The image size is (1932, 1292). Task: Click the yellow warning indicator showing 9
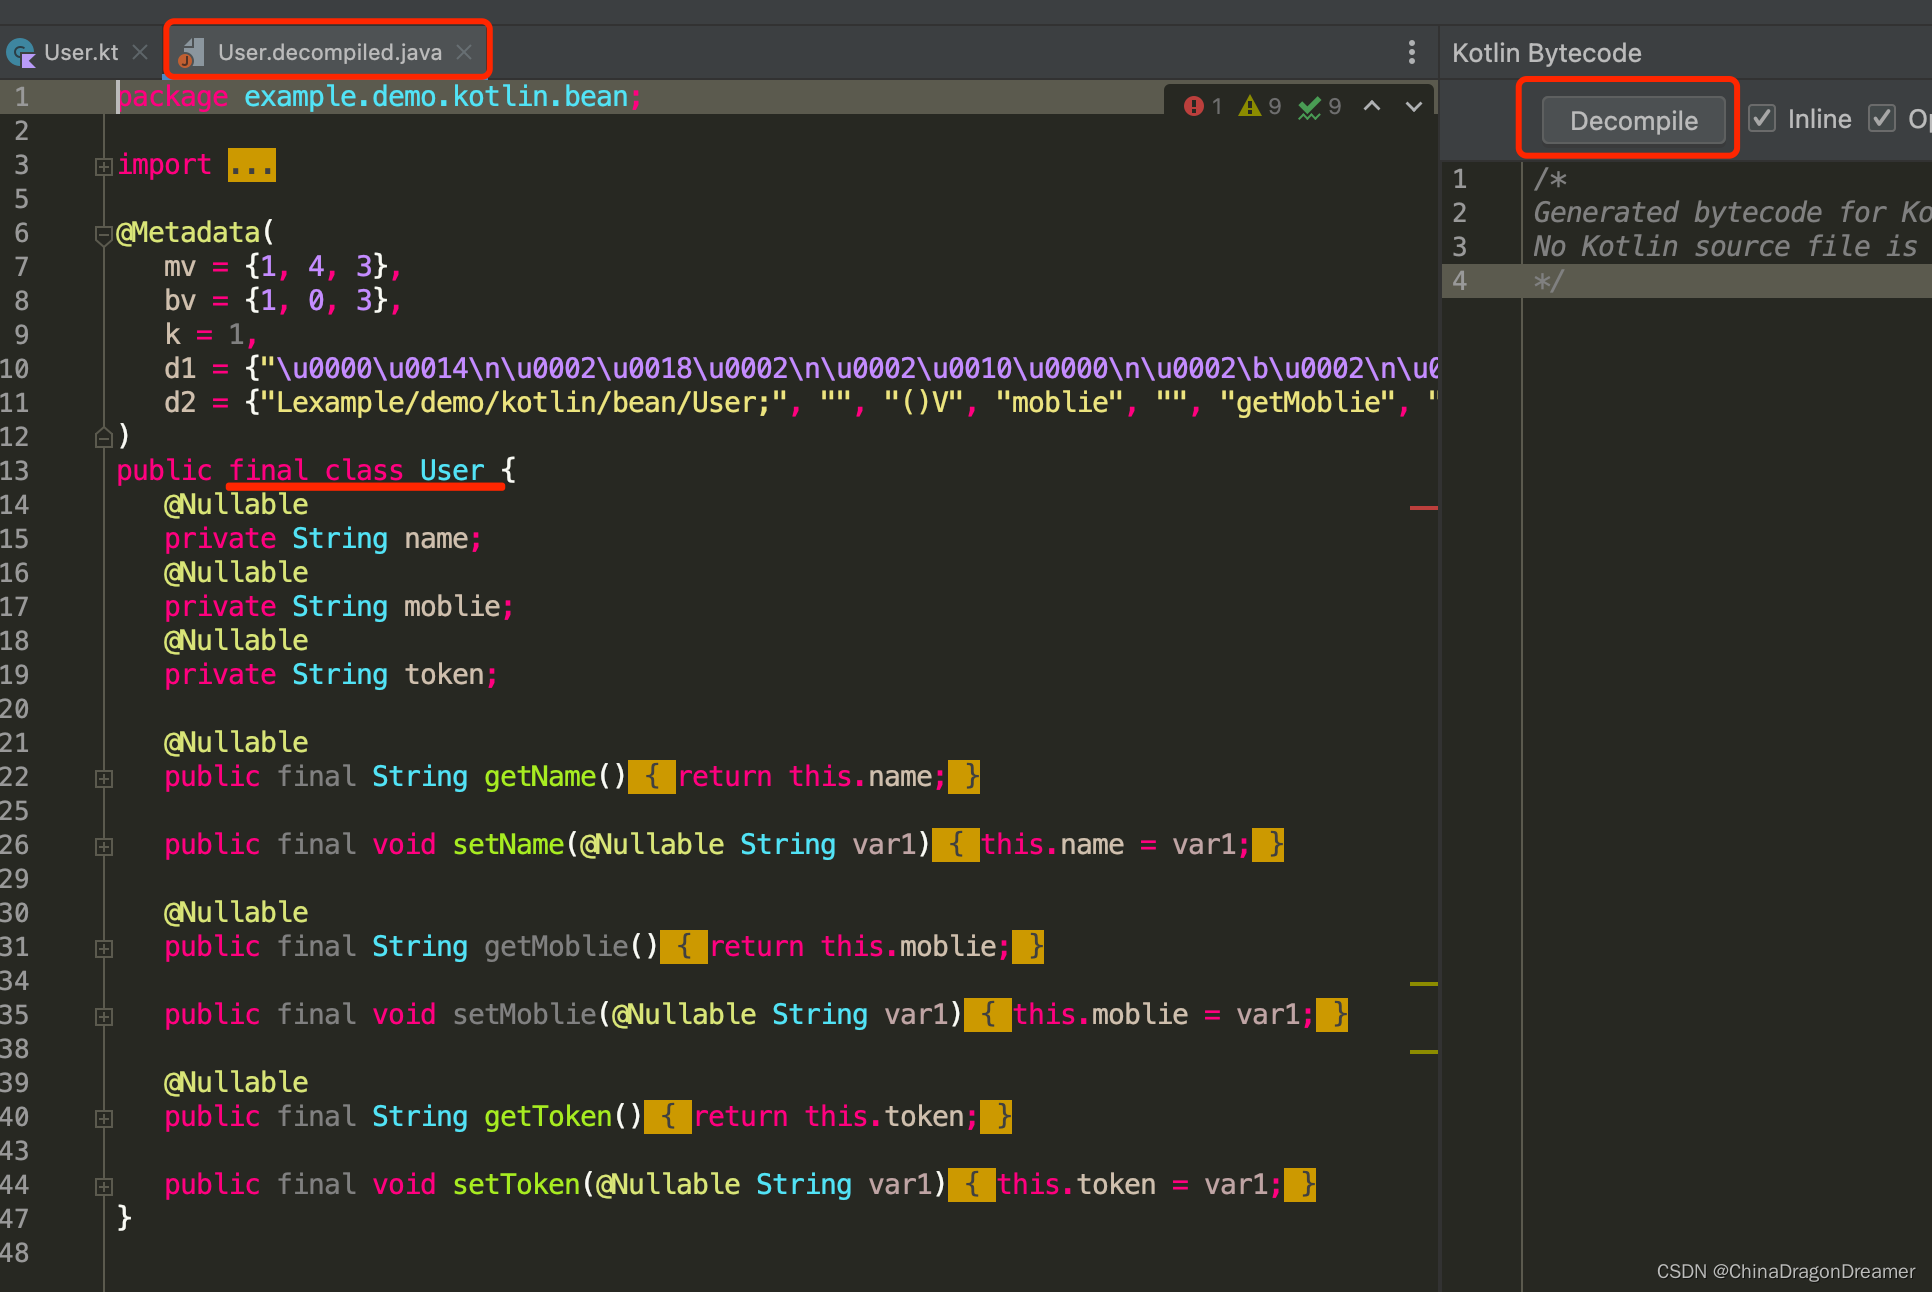click(x=1260, y=106)
